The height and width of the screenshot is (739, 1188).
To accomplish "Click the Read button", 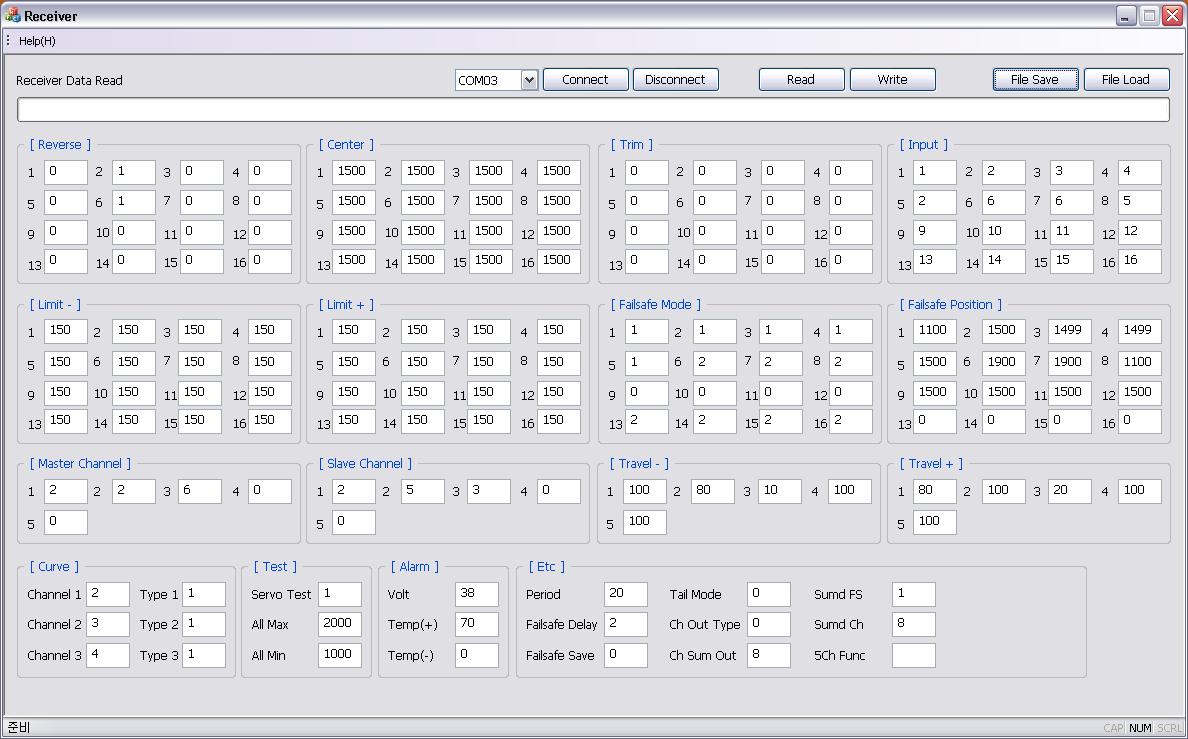I will tap(801, 80).
